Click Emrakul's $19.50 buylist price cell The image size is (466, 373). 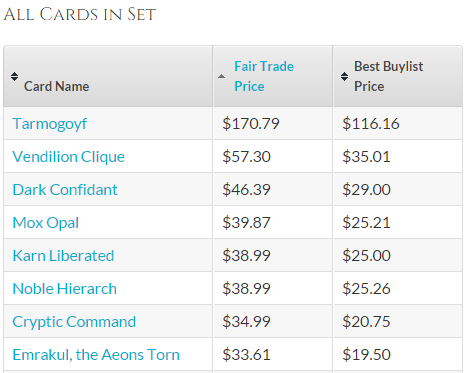tap(398, 354)
